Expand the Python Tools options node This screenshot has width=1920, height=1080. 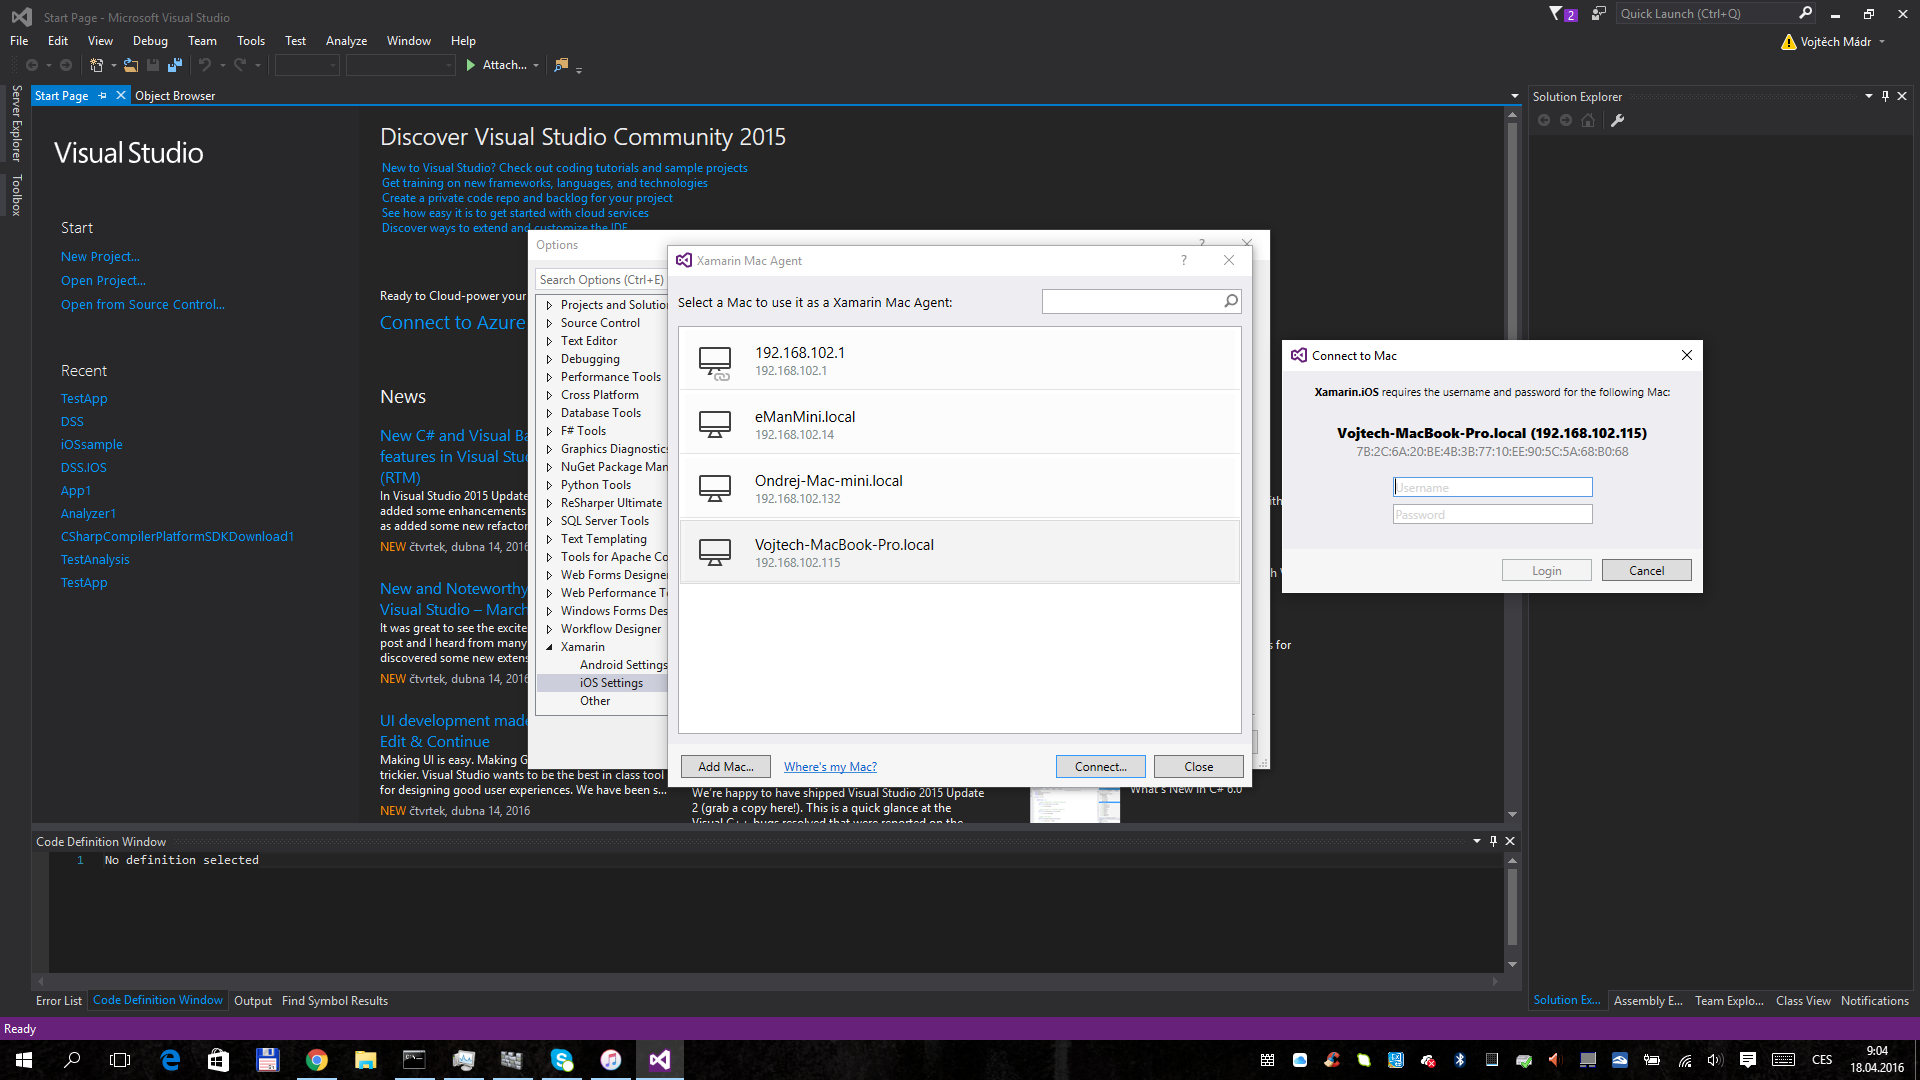[549, 485]
